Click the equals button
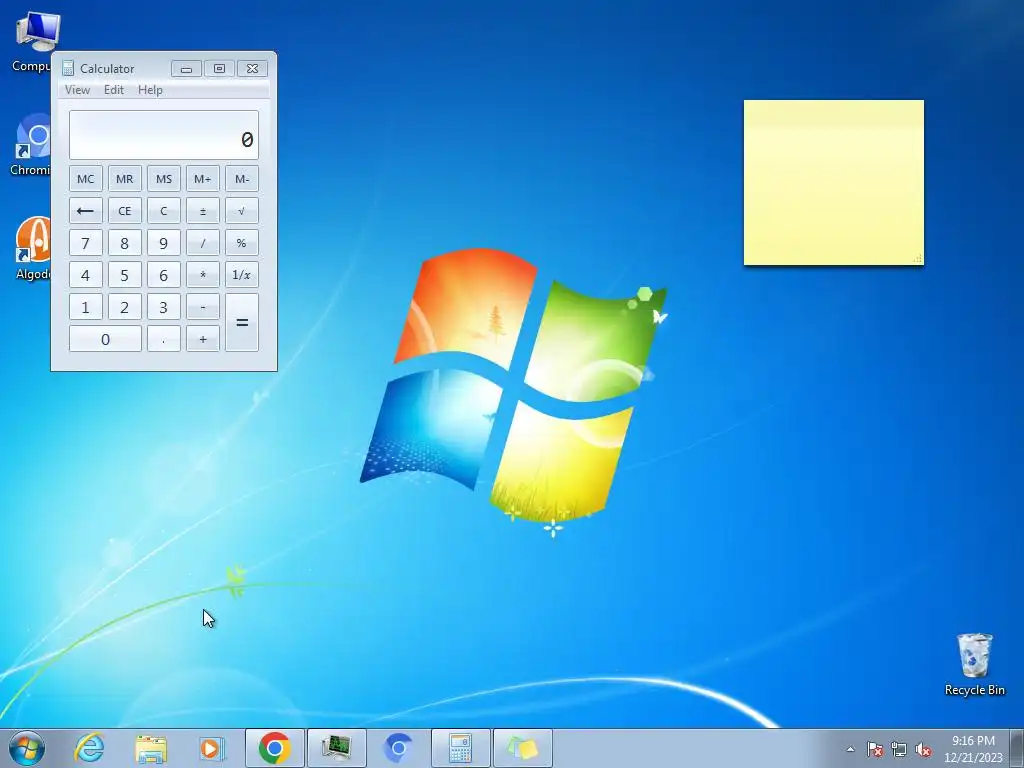This screenshot has height=768, width=1024. 242,323
